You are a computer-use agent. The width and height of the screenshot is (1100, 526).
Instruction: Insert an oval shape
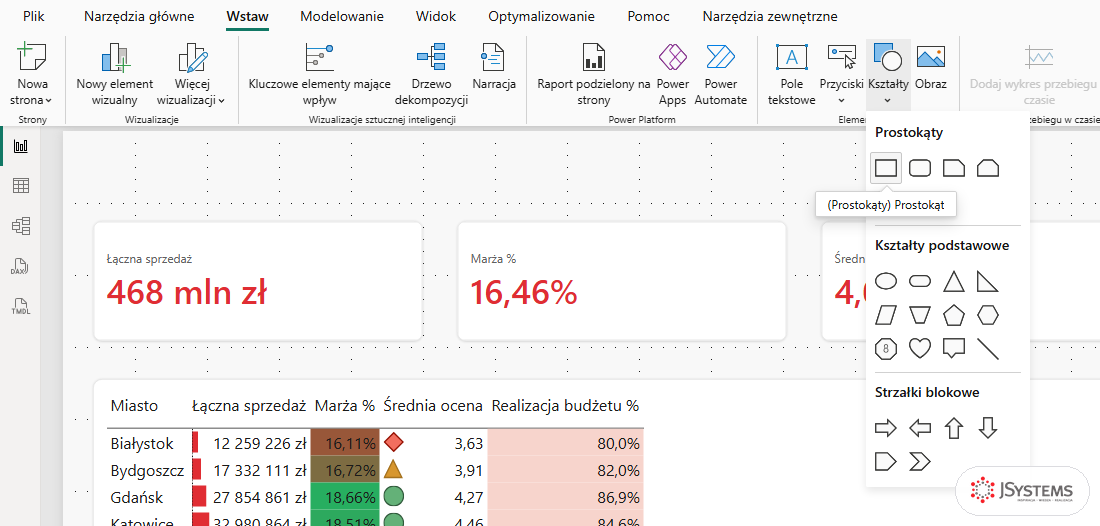pos(886,281)
